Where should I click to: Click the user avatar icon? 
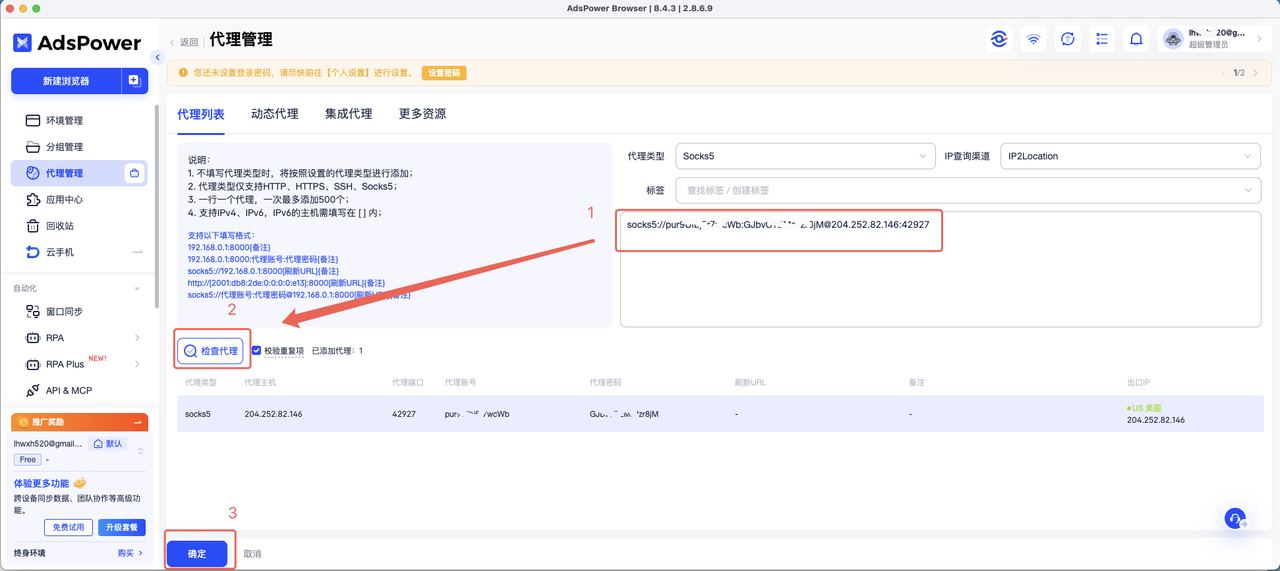tap(1173, 39)
